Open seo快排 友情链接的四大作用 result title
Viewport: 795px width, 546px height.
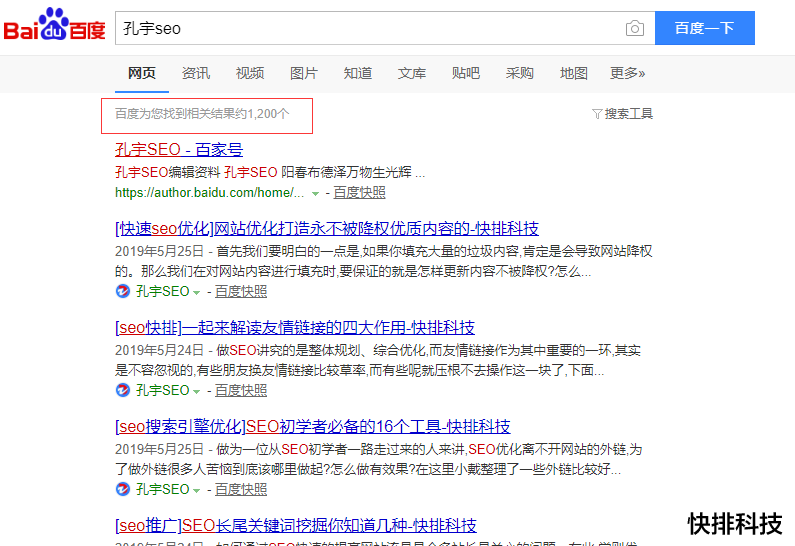[295, 327]
